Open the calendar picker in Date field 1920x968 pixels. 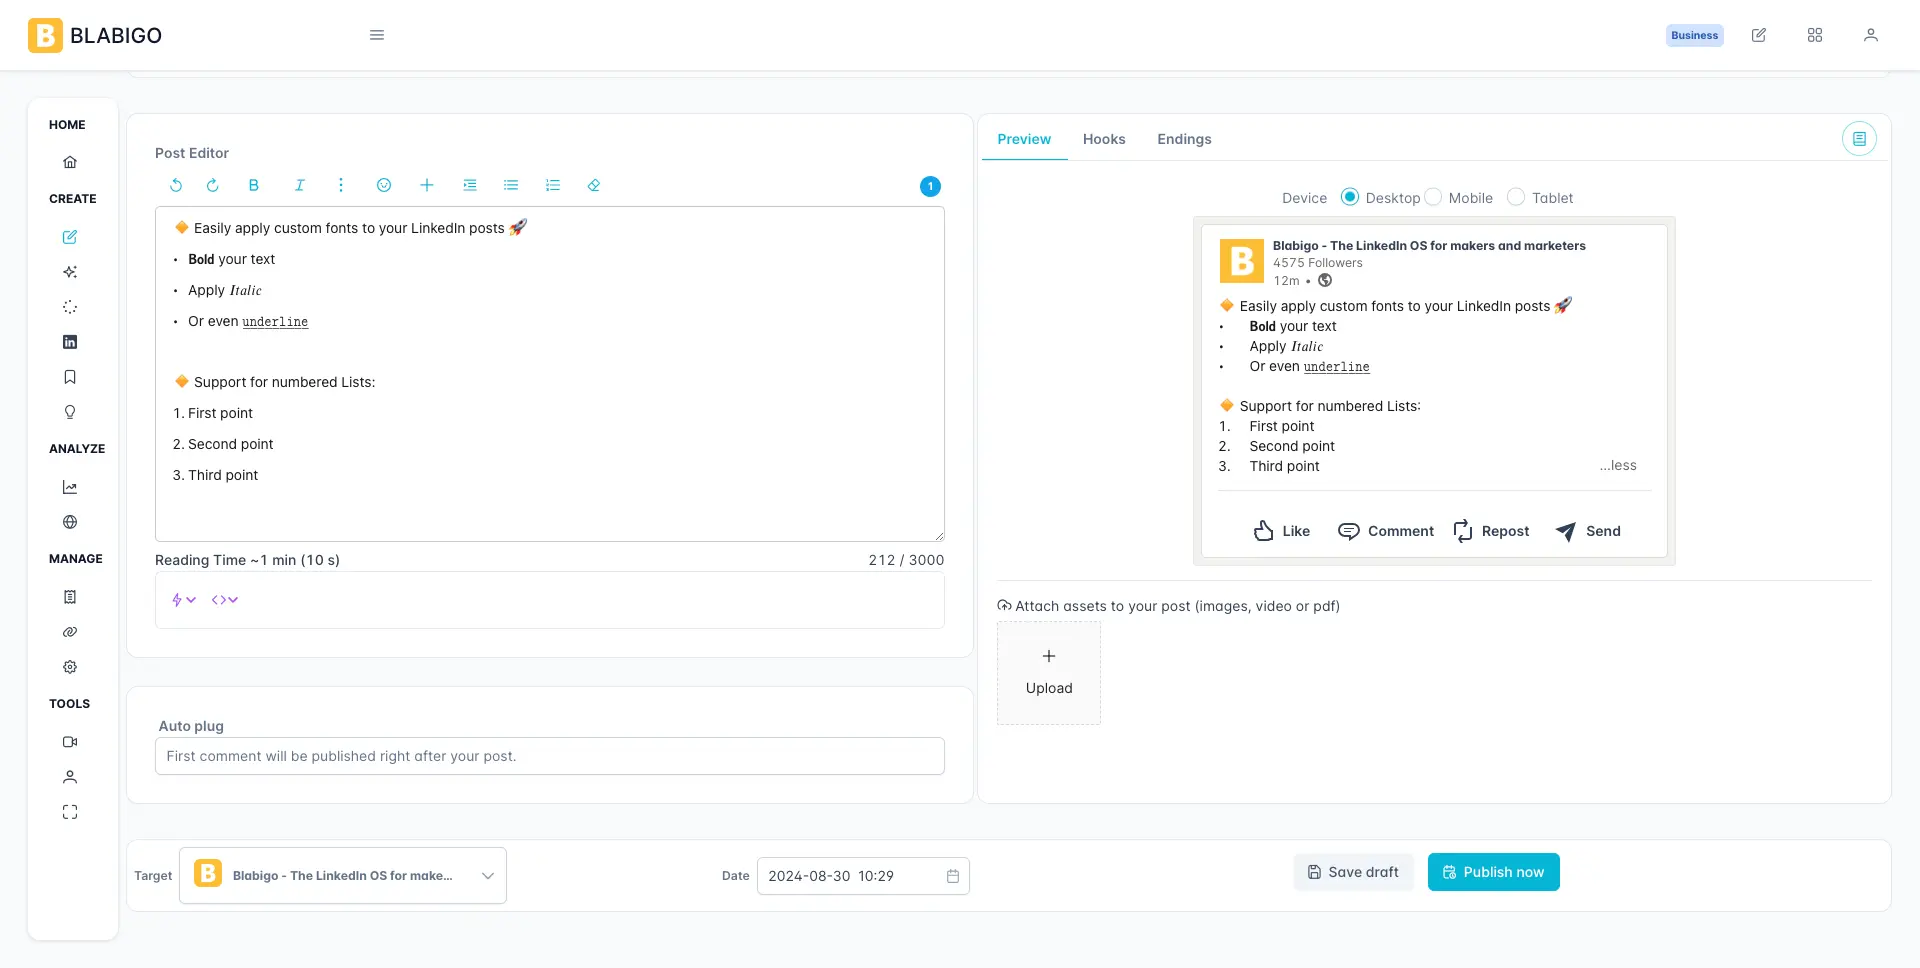(x=953, y=876)
